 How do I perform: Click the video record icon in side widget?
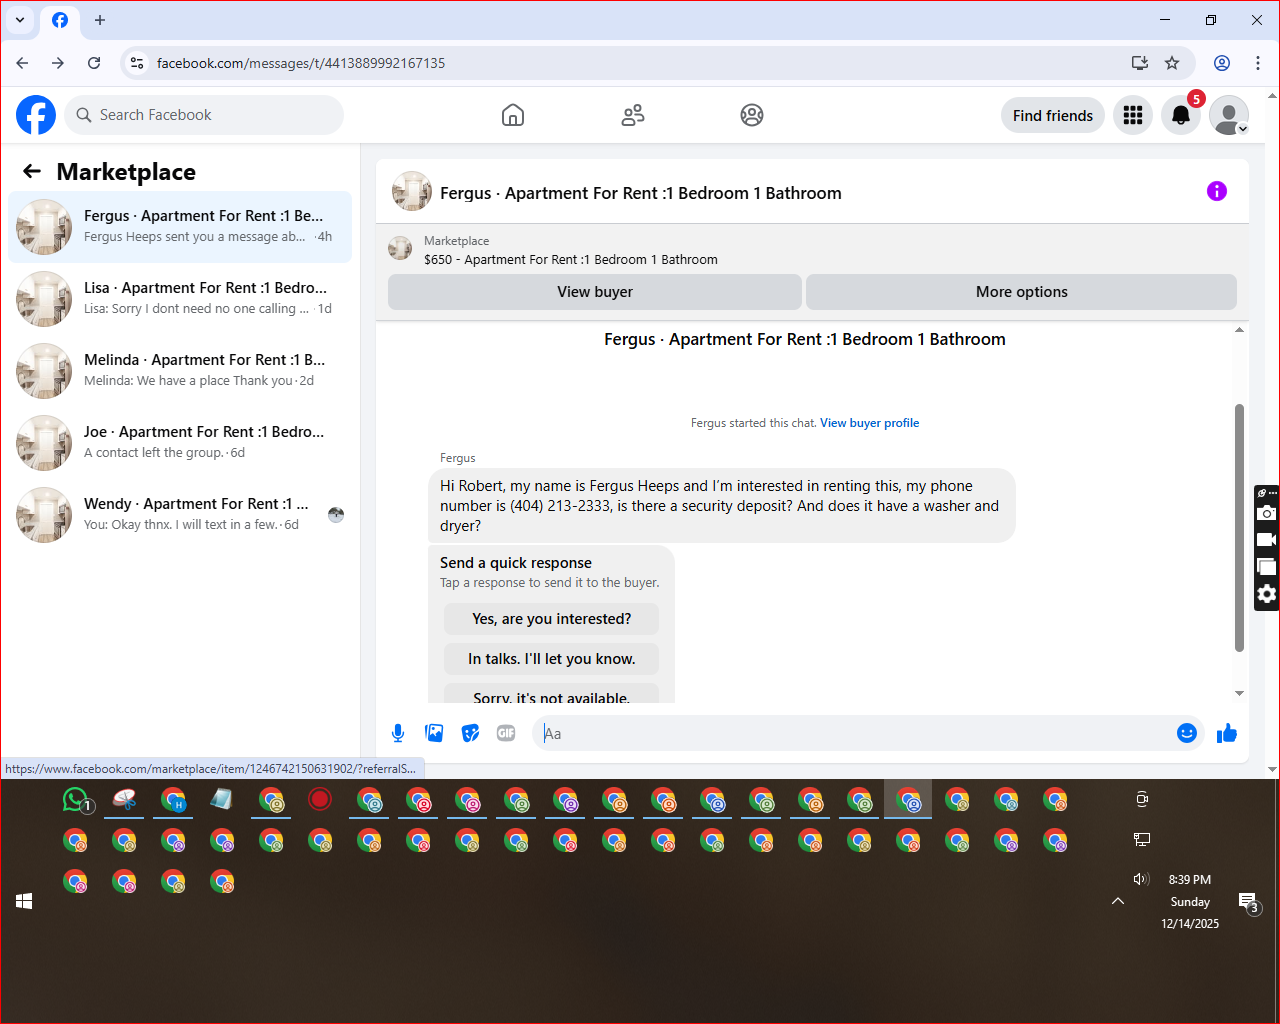[1267, 540]
